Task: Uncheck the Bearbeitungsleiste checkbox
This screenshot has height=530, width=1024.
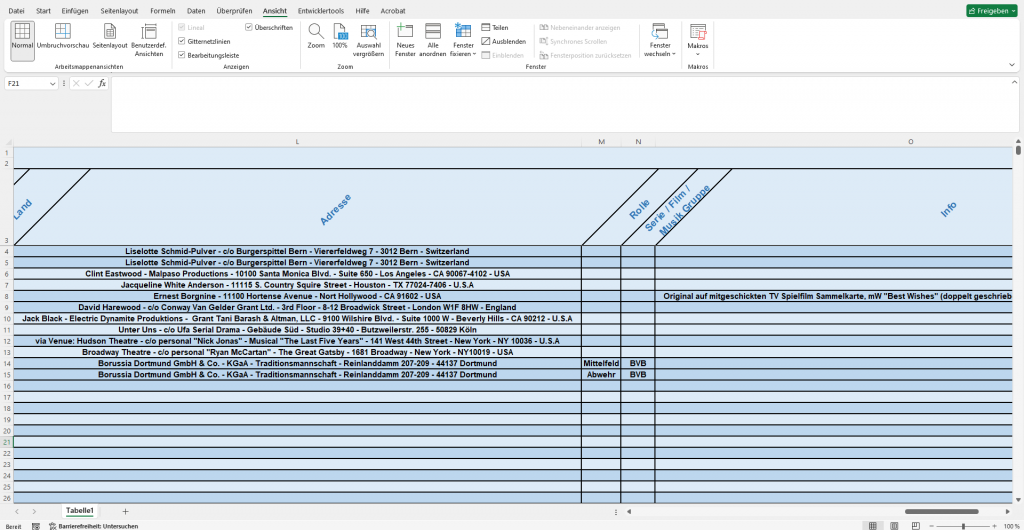Action: [181, 55]
